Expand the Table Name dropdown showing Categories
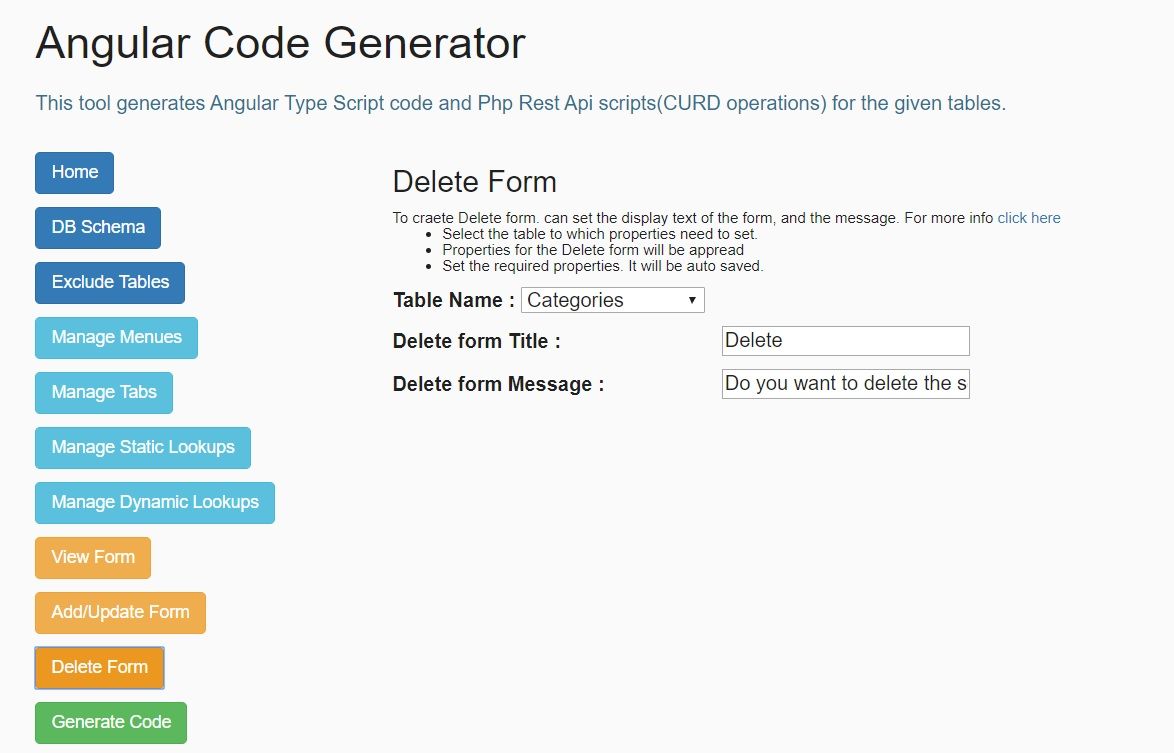1174x753 pixels. pos(612,300)
